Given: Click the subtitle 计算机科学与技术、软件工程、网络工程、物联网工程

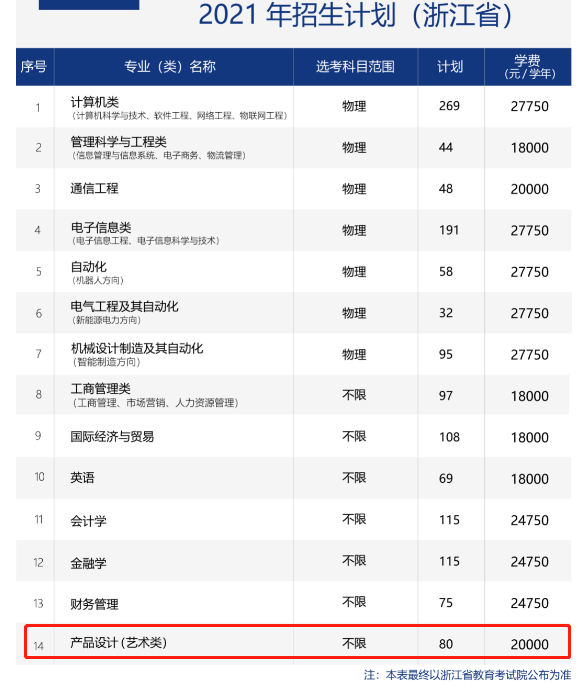Looking at the screenshot, I should (x=180, y=116).
